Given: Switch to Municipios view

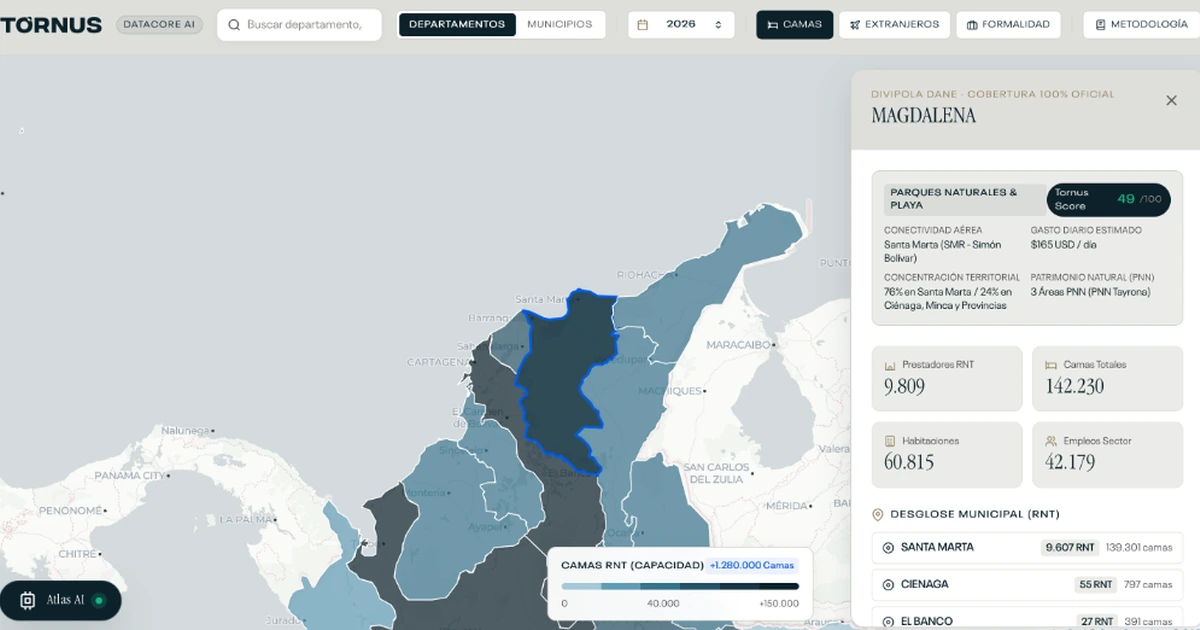Looking at the screenshot, I should coord(559,25).
